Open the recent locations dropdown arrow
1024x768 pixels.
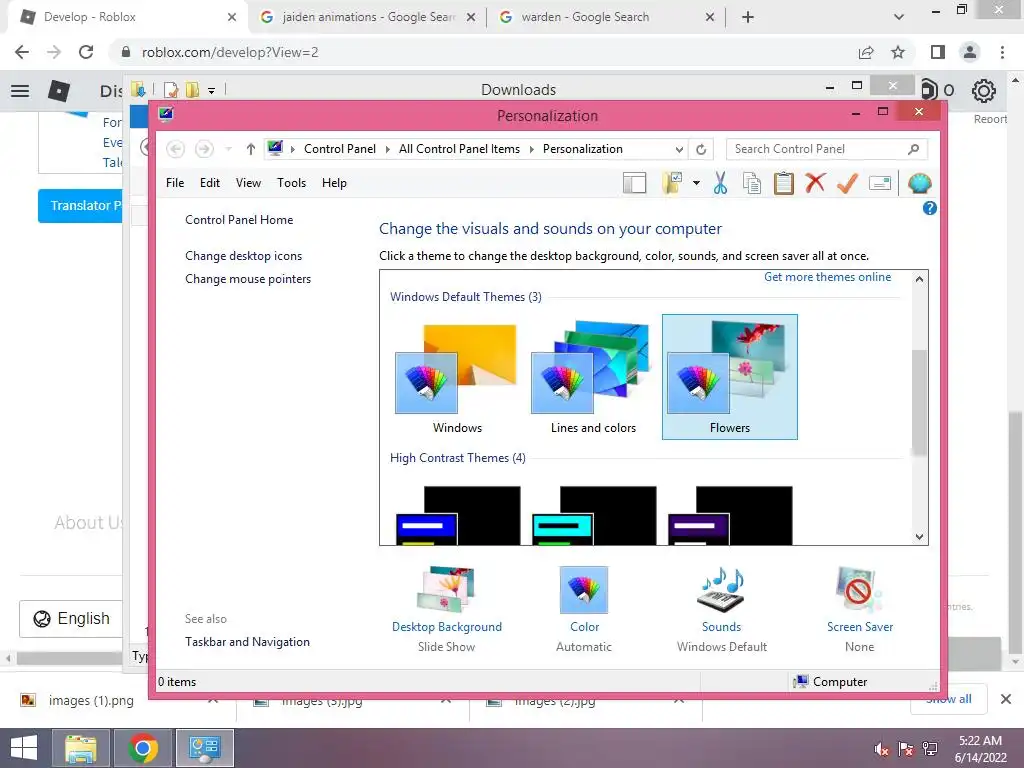pos(229,149)
